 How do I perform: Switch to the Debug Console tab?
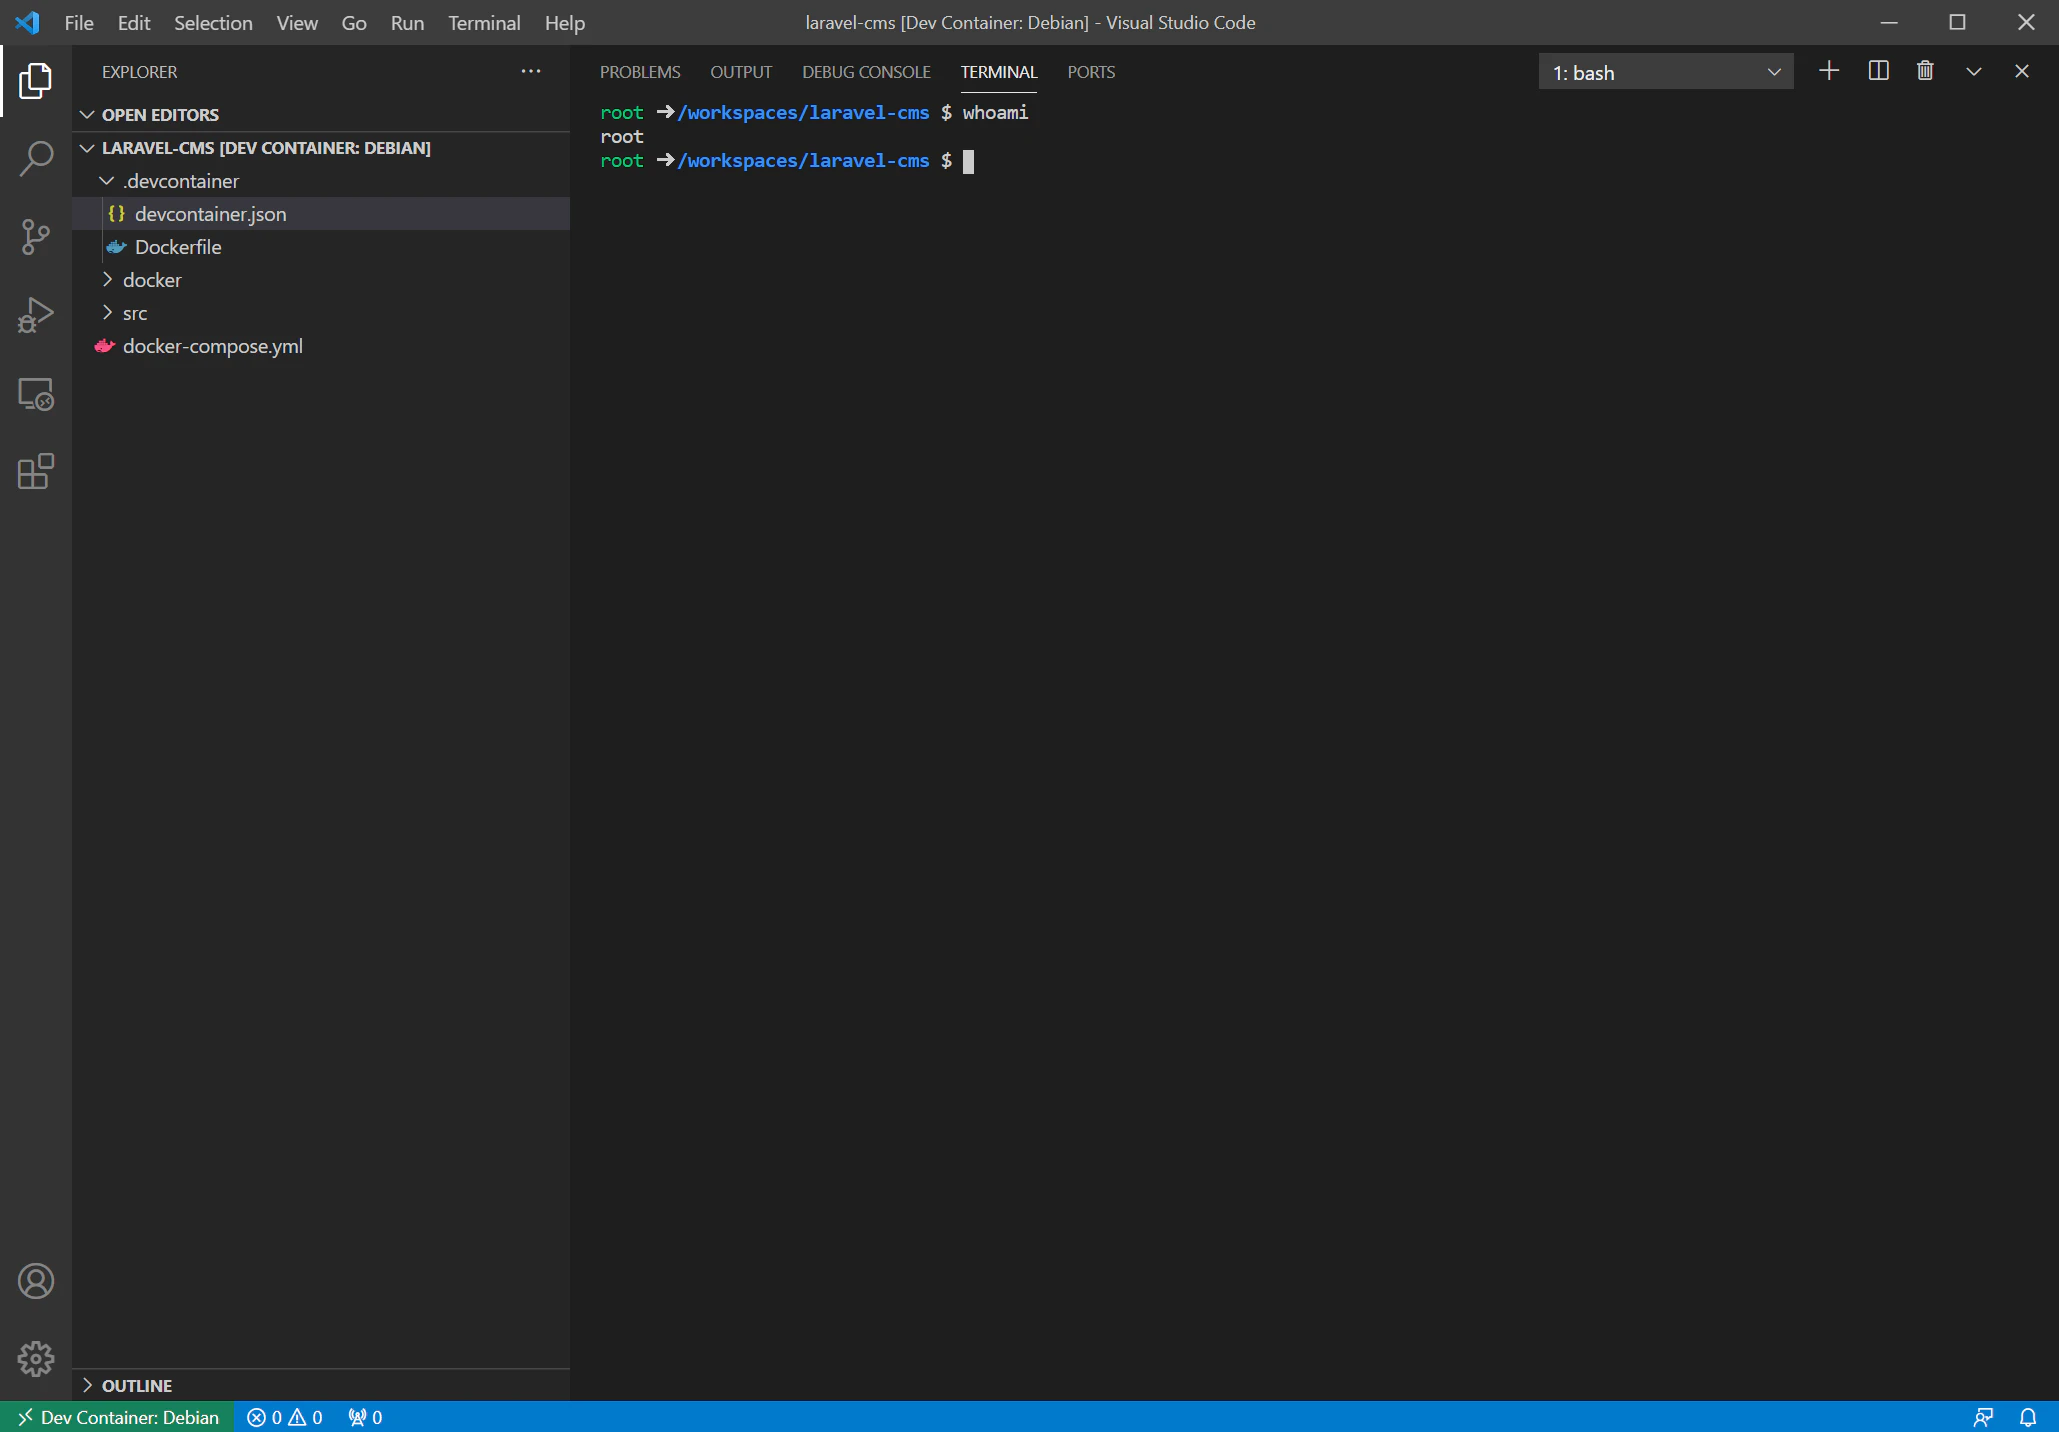click(866, 72)
